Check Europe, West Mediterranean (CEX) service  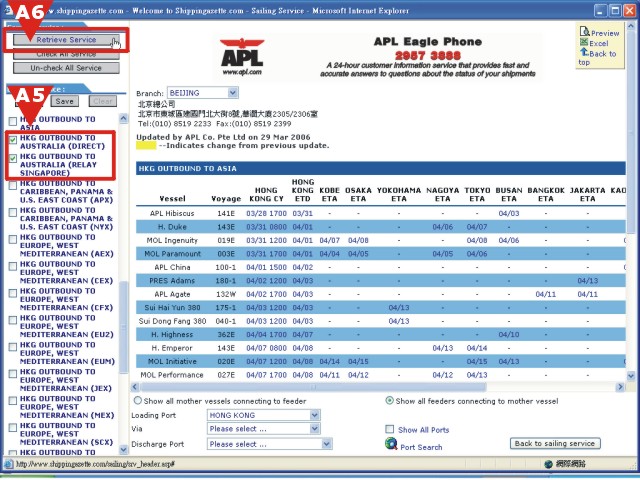[13, 266]
